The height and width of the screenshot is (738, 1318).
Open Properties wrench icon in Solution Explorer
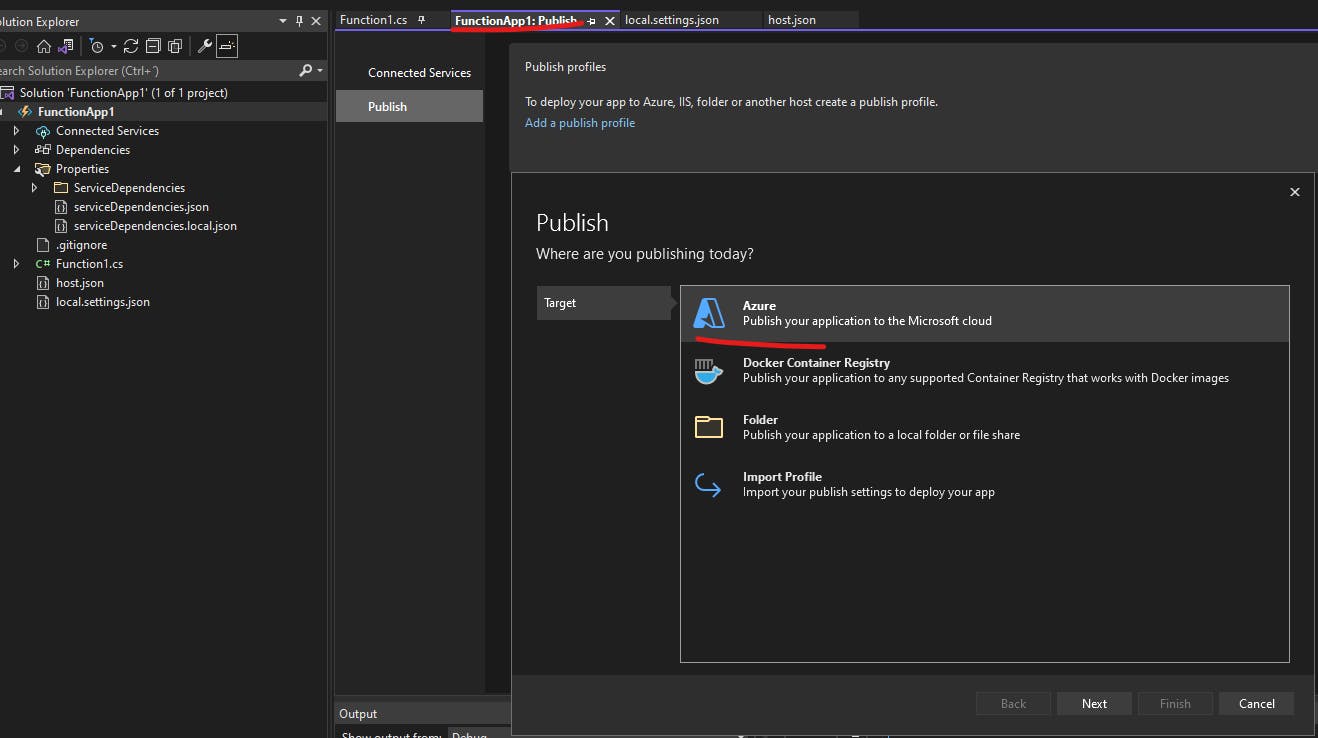(205, 46)
